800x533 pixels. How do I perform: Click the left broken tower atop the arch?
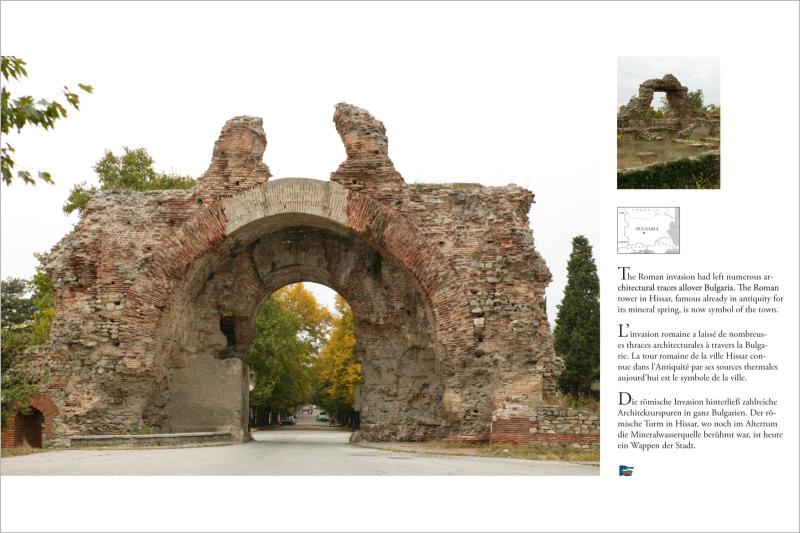tap(238, 150)
